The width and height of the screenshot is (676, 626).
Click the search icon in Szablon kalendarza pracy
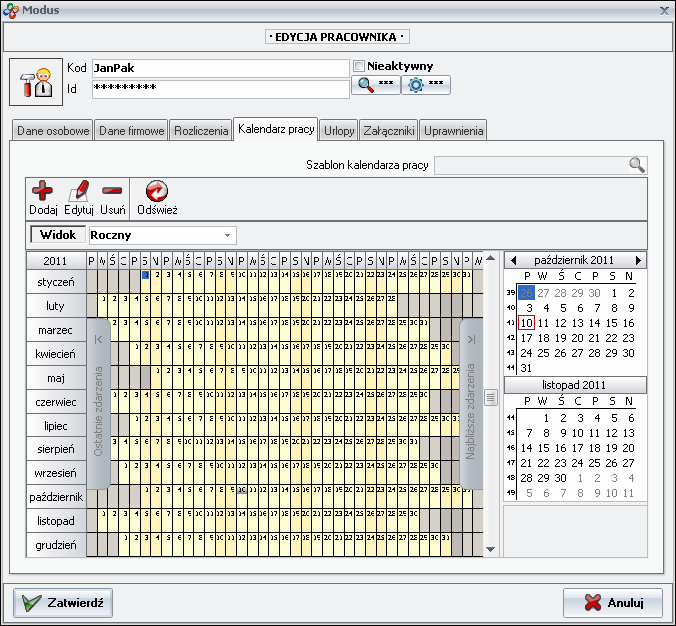click(x=636, y=165)
